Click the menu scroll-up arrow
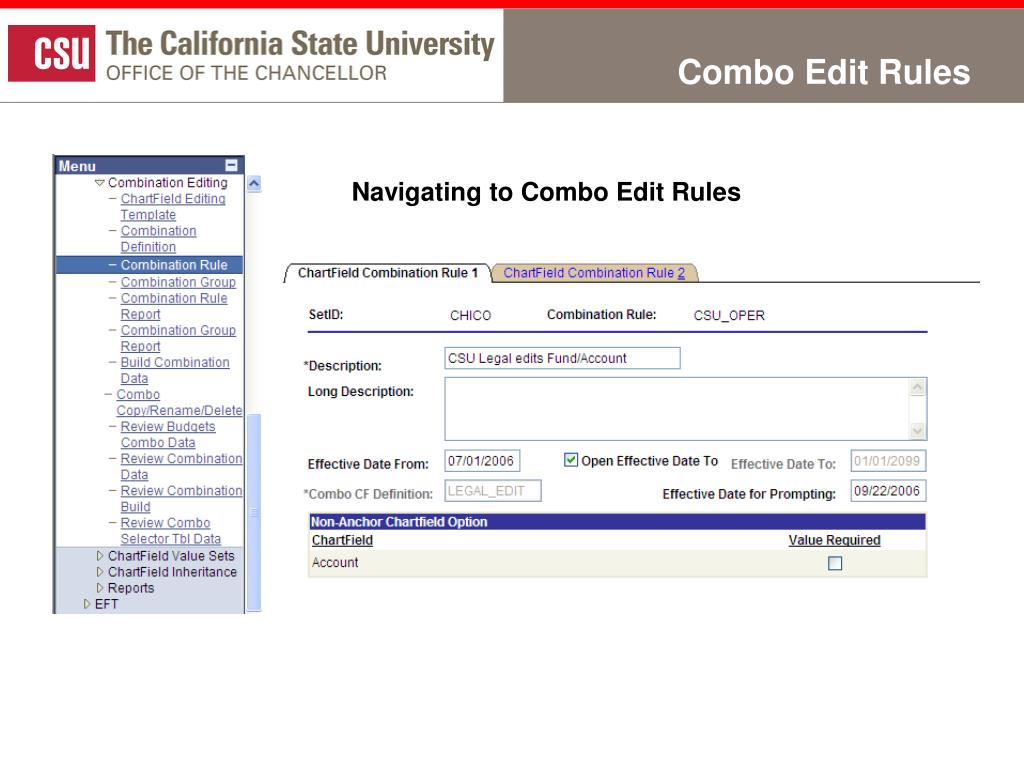1024x768 pixels. (x=254, y=184)
